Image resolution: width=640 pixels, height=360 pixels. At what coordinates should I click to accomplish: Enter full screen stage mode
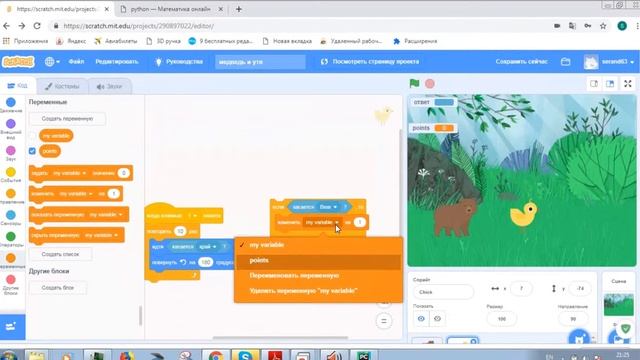[628, 84]
